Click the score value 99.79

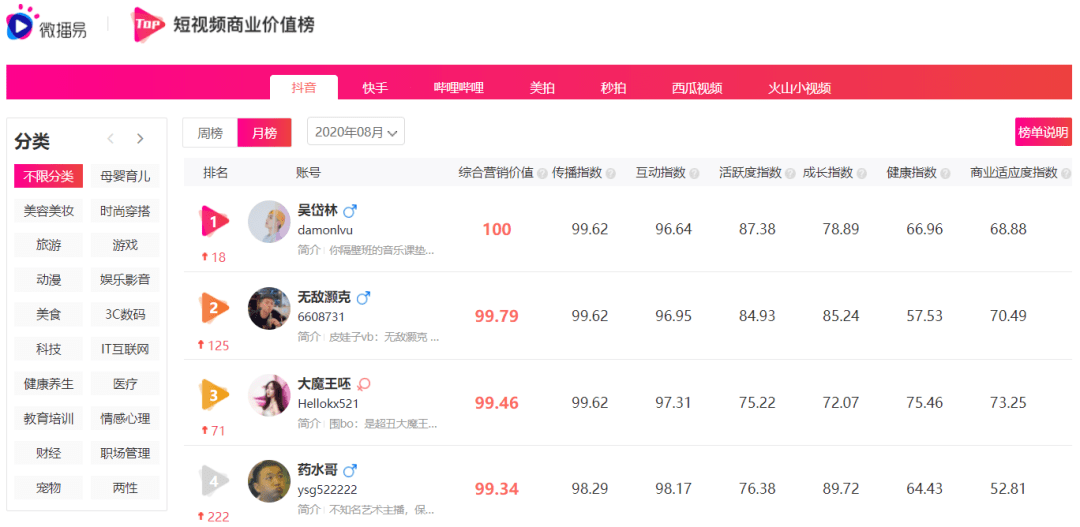click(497, 316)
